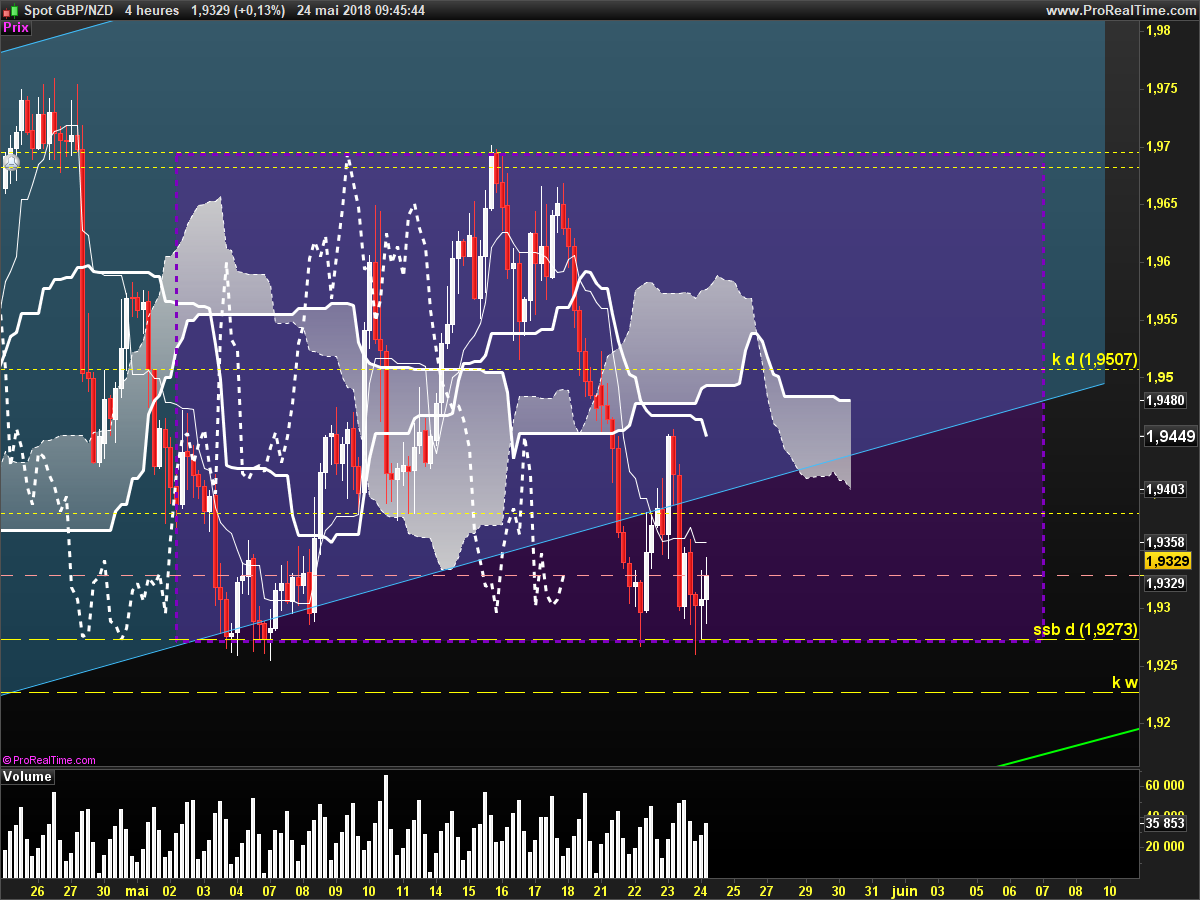
Task: Click the bell alert icon on chart
Action: [10, 162]
